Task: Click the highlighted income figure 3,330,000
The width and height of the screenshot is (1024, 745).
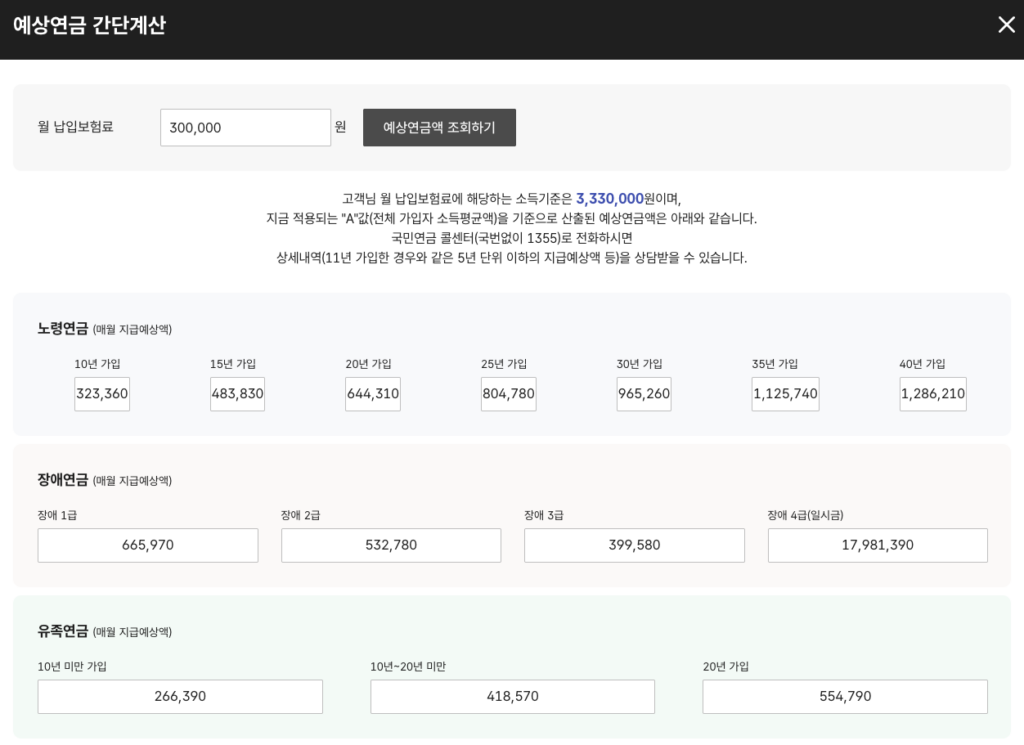Action: [610, 198]
